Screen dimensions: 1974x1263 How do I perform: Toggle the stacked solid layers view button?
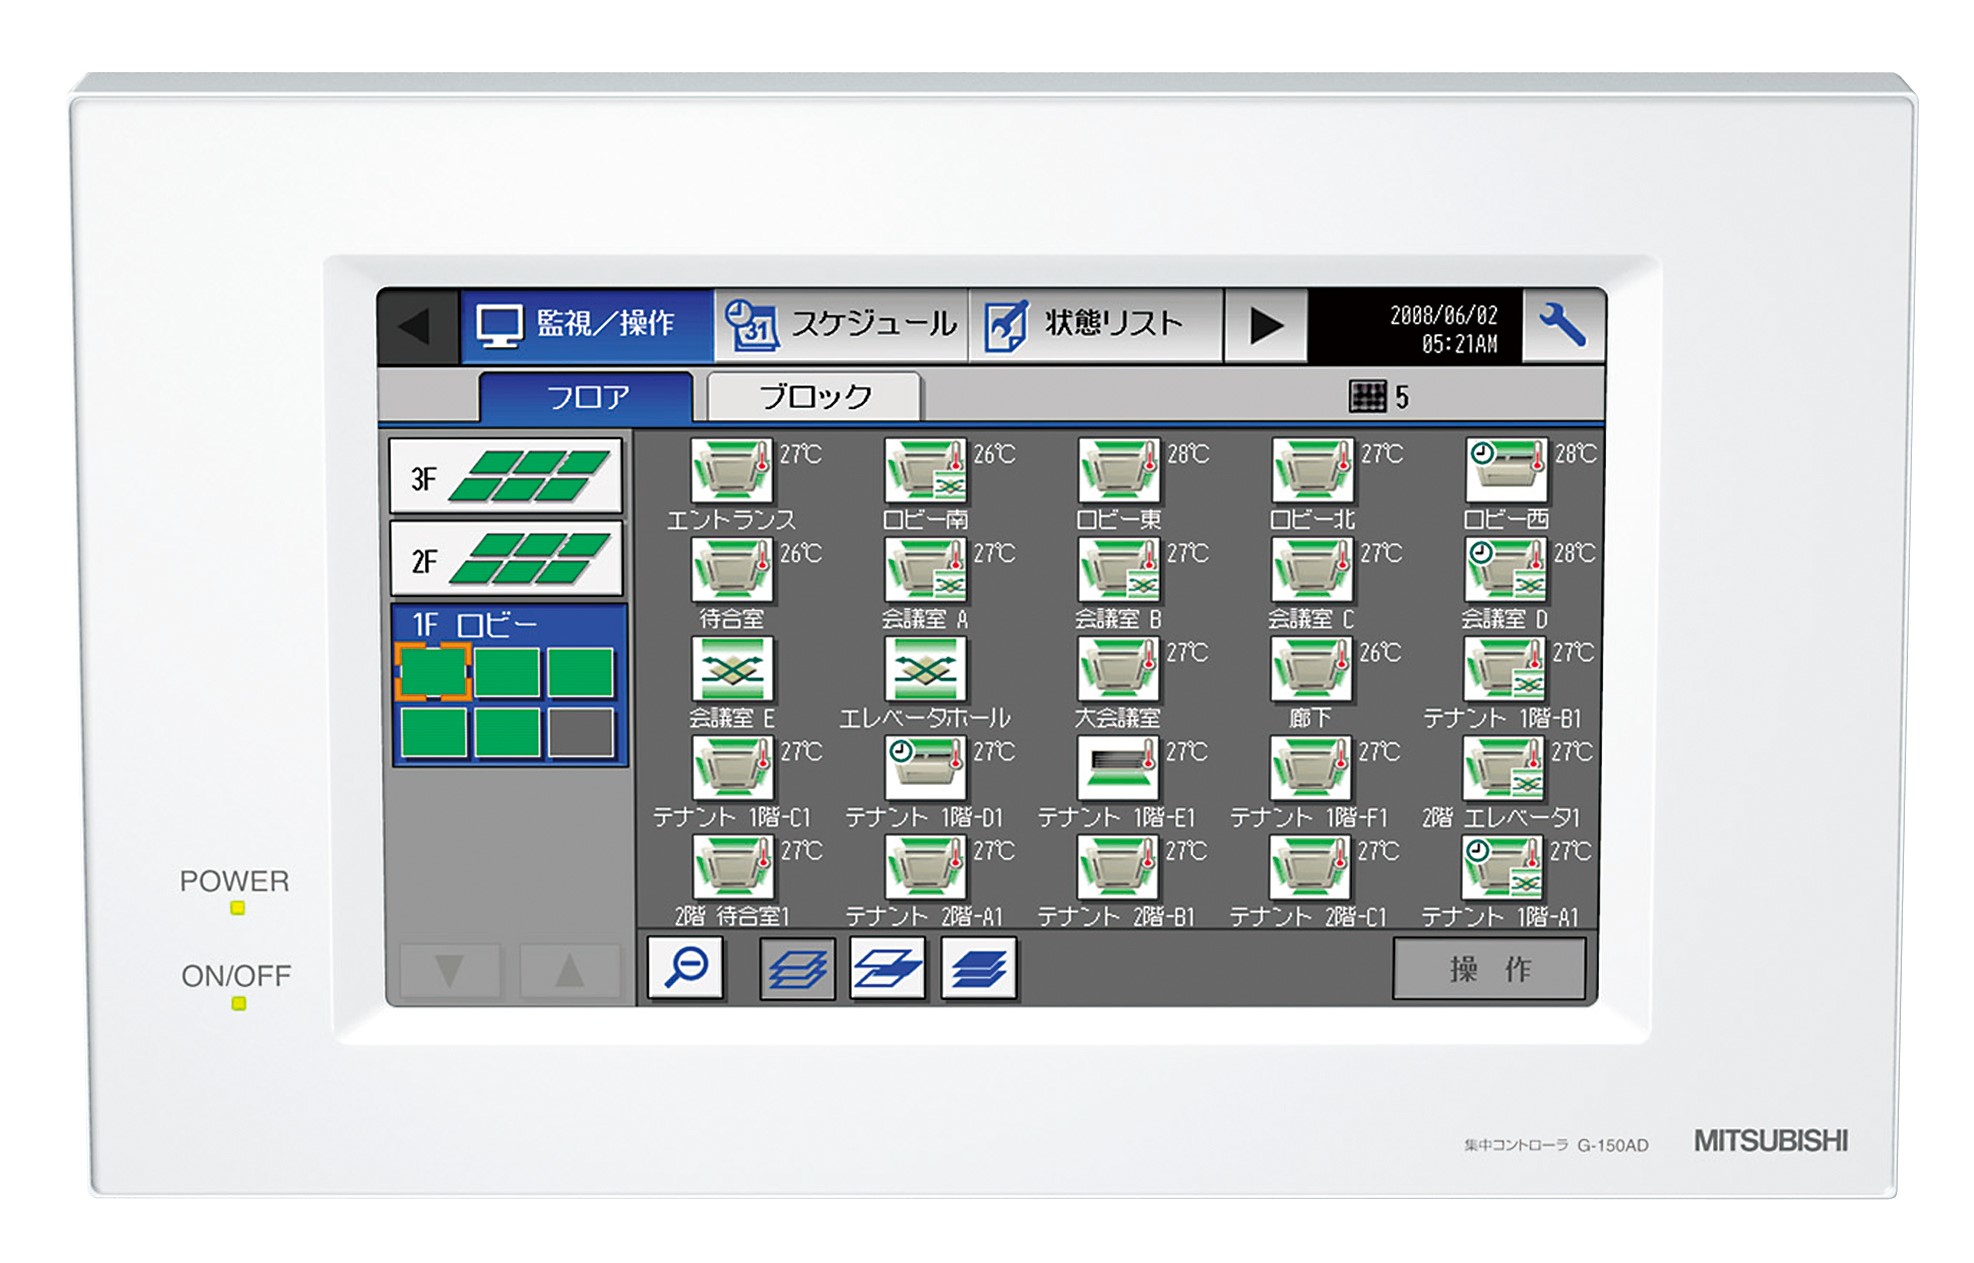point(978,968)
